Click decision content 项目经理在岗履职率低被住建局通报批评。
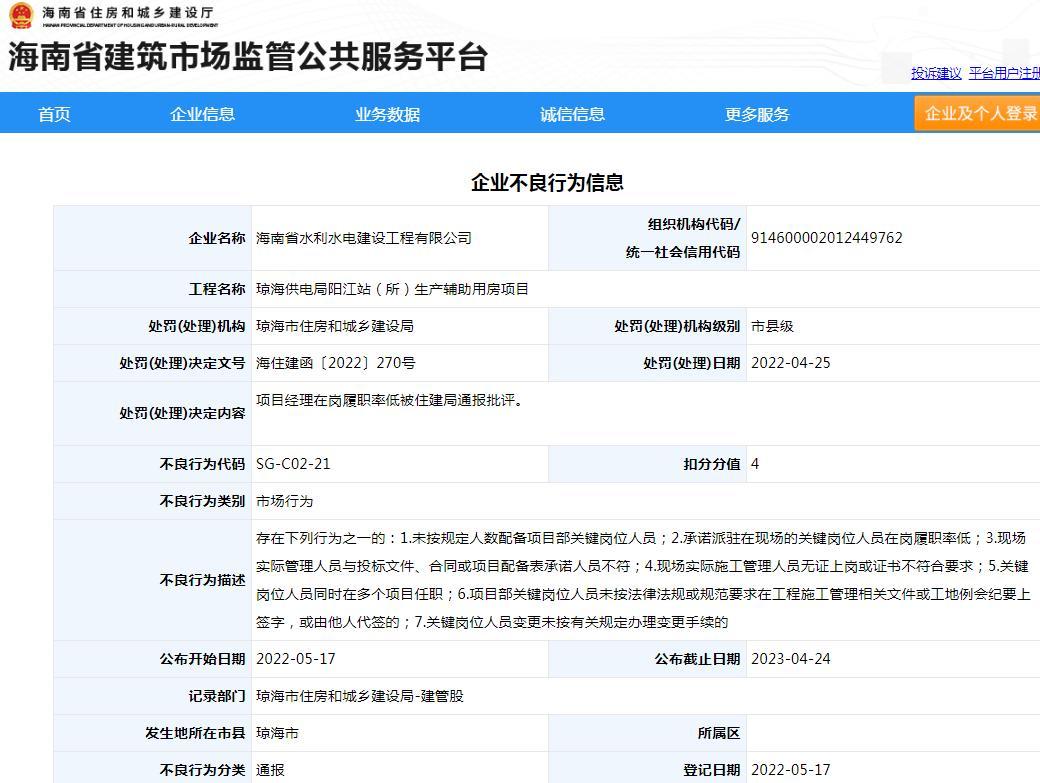 pyautogui.click(x=389, y=400)
